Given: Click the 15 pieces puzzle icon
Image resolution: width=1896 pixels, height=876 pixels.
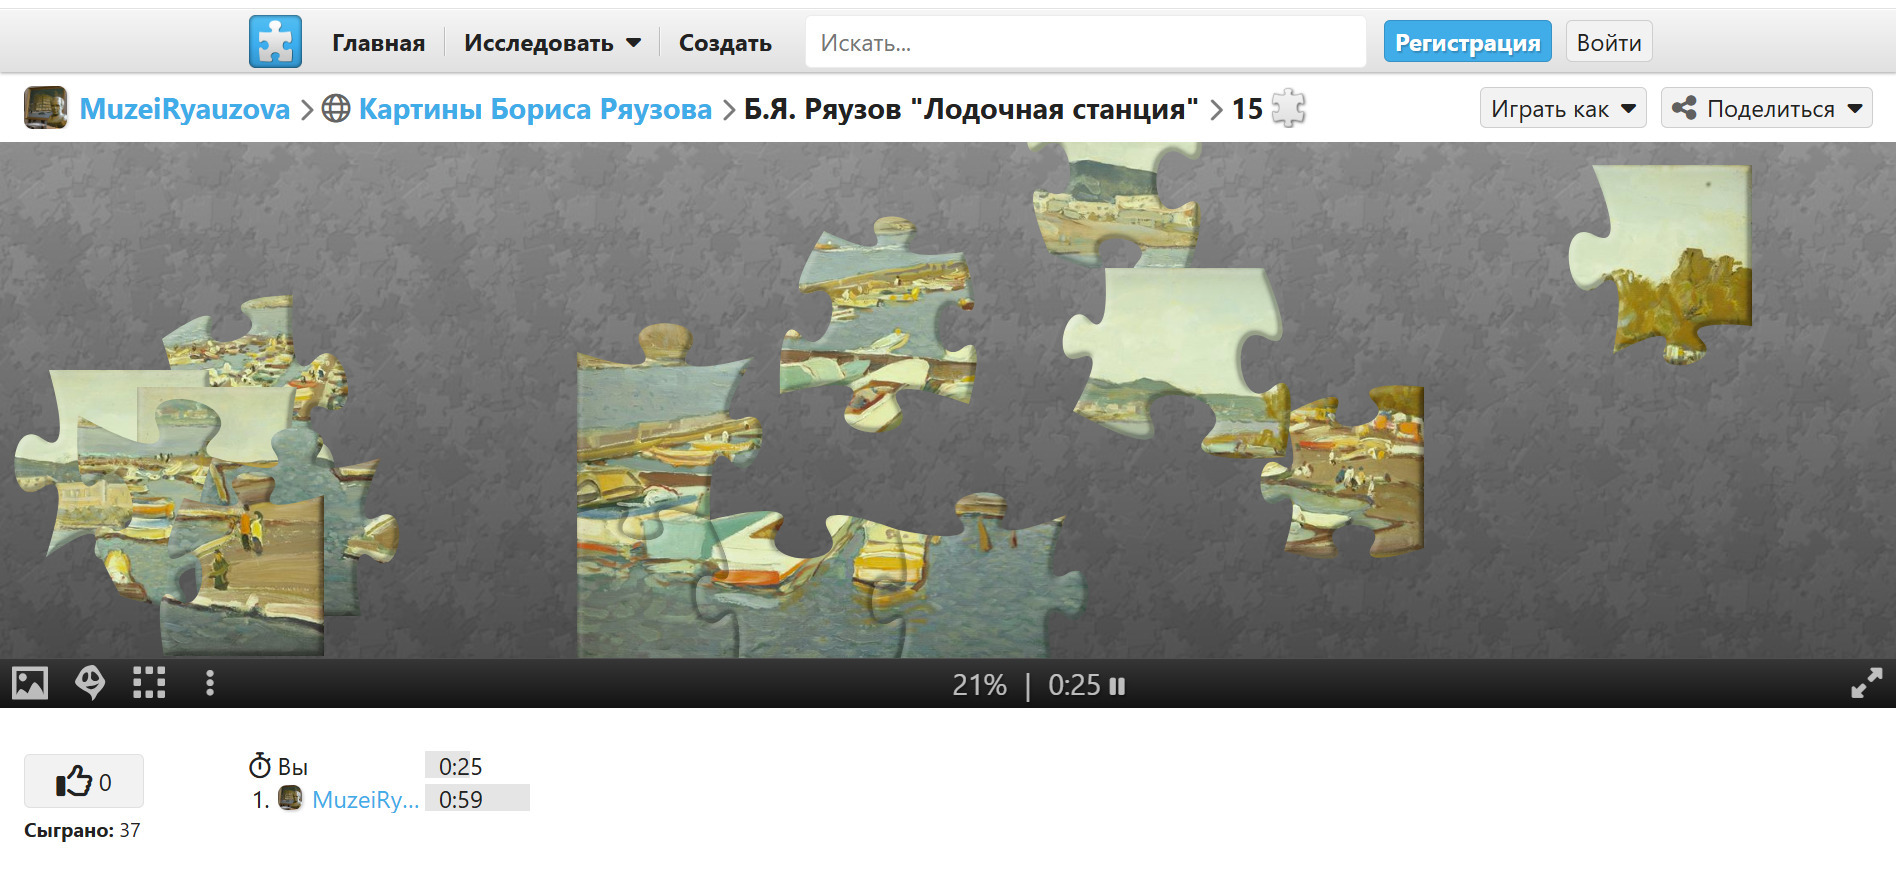Looking at the screenshot, I should coord(1288,108).
